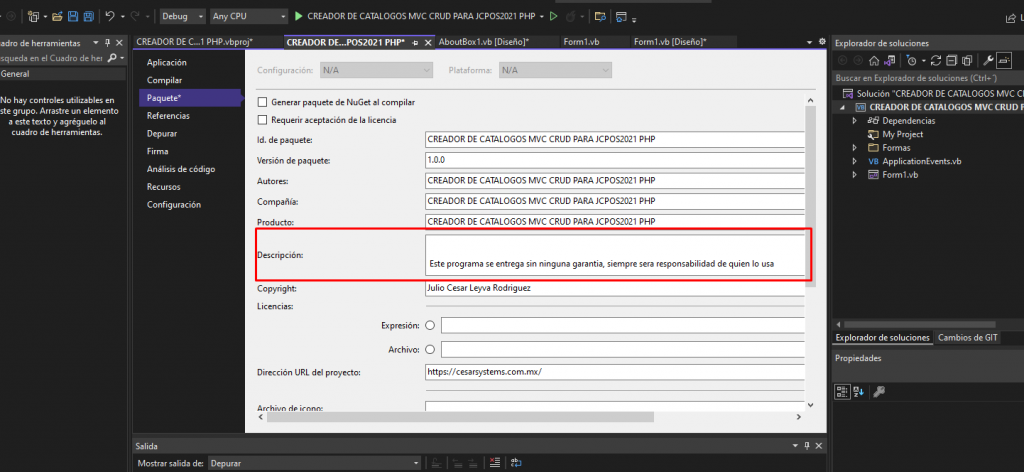Enable Generar paquete de NuGet al compilar

pos(263,103)
